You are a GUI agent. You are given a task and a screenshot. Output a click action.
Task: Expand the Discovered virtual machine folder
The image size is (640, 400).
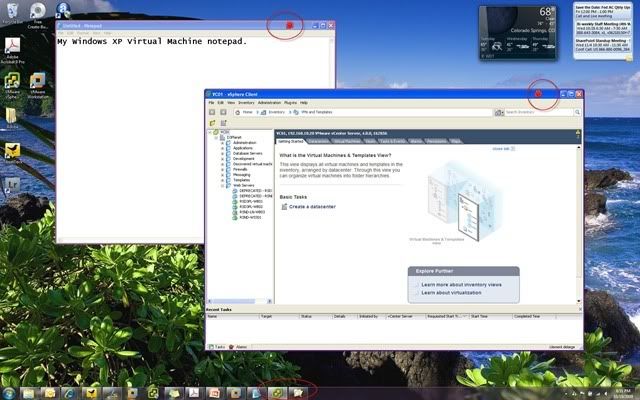[222, 164]
